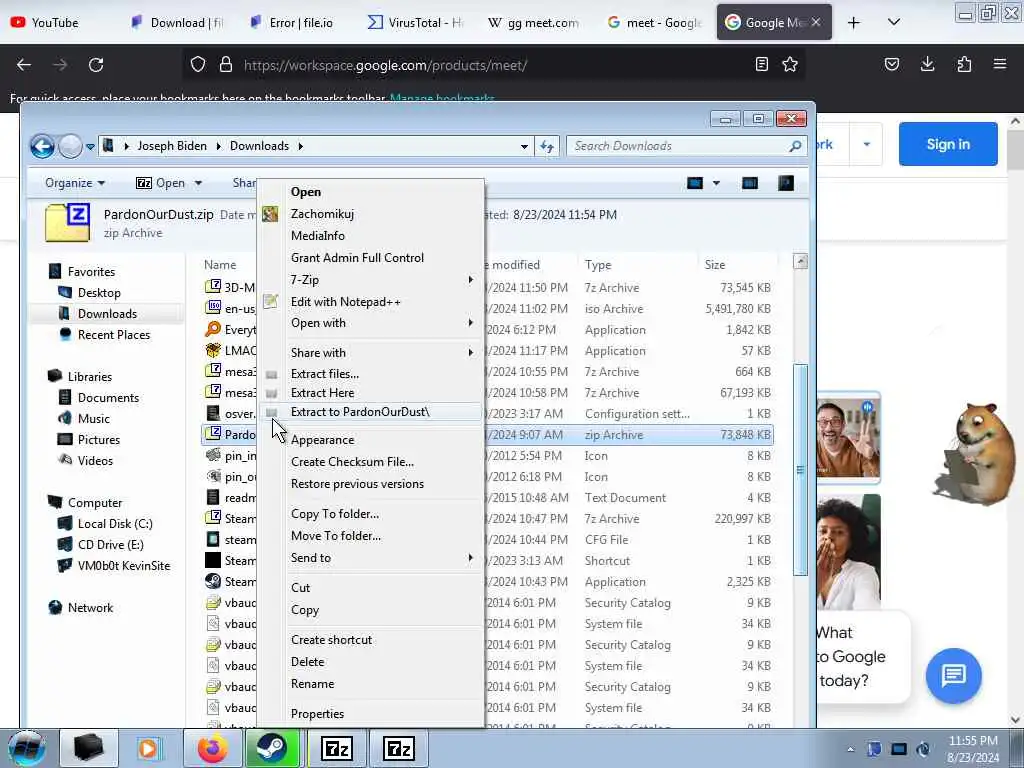The width and height of the screenshot is (1024, 768).
Task: Select Extract files... menu entry
Action: tap(371, 374)
